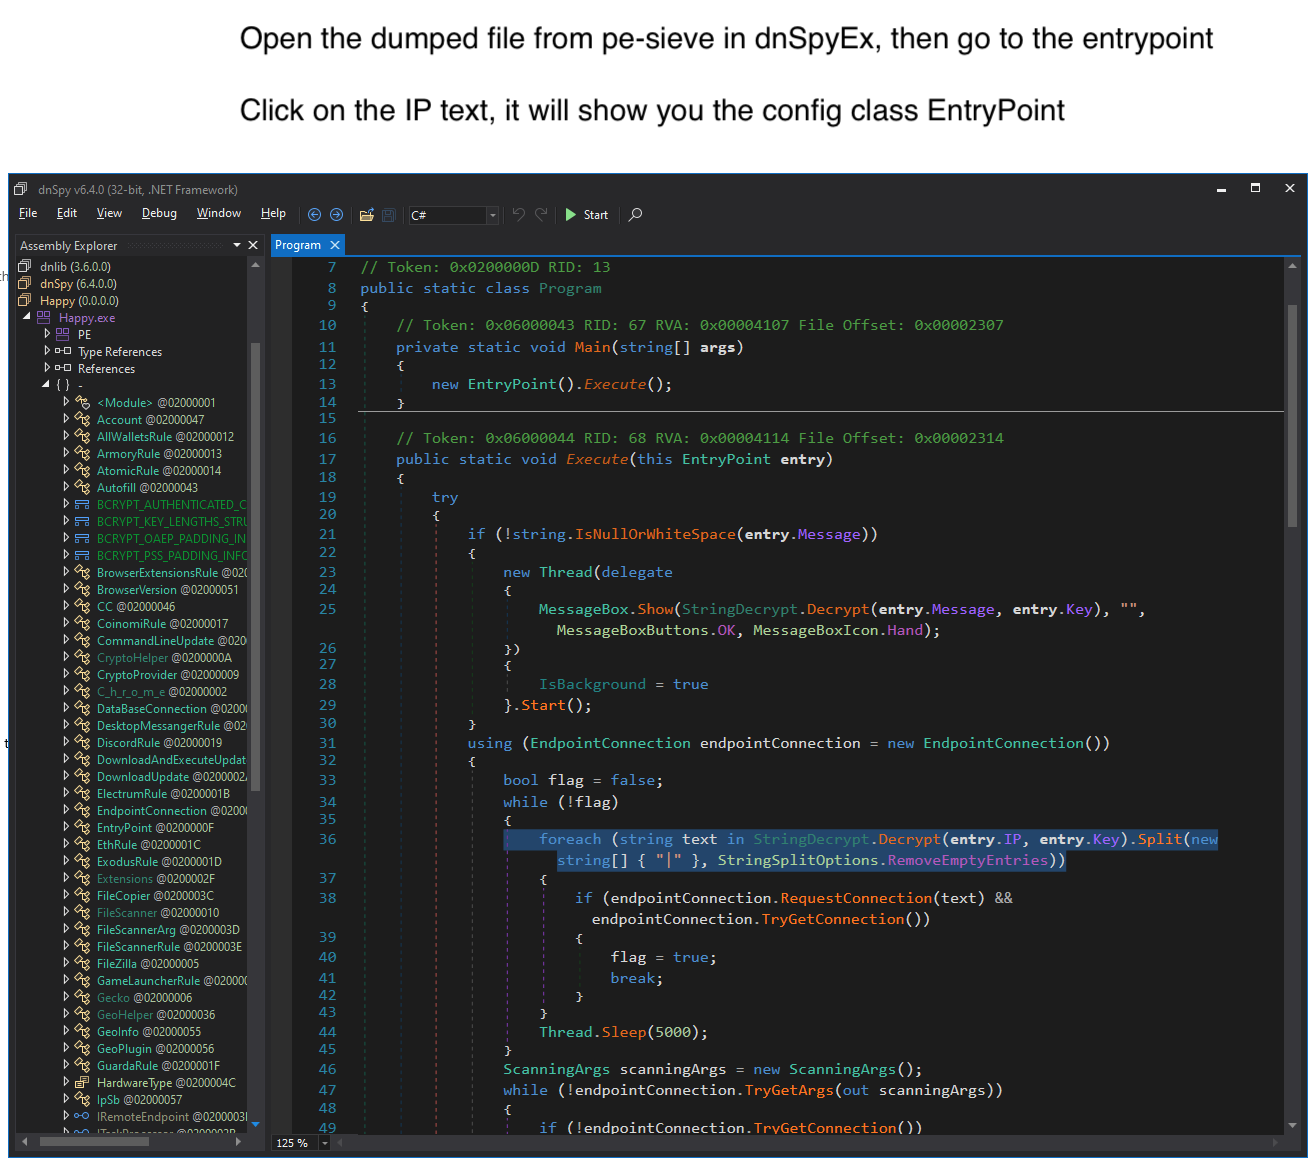The width and height of the screenshot is (1311, 1158).
Task: Select ArmoryRule @02000013 in the tree
Action: click(159, 454)
